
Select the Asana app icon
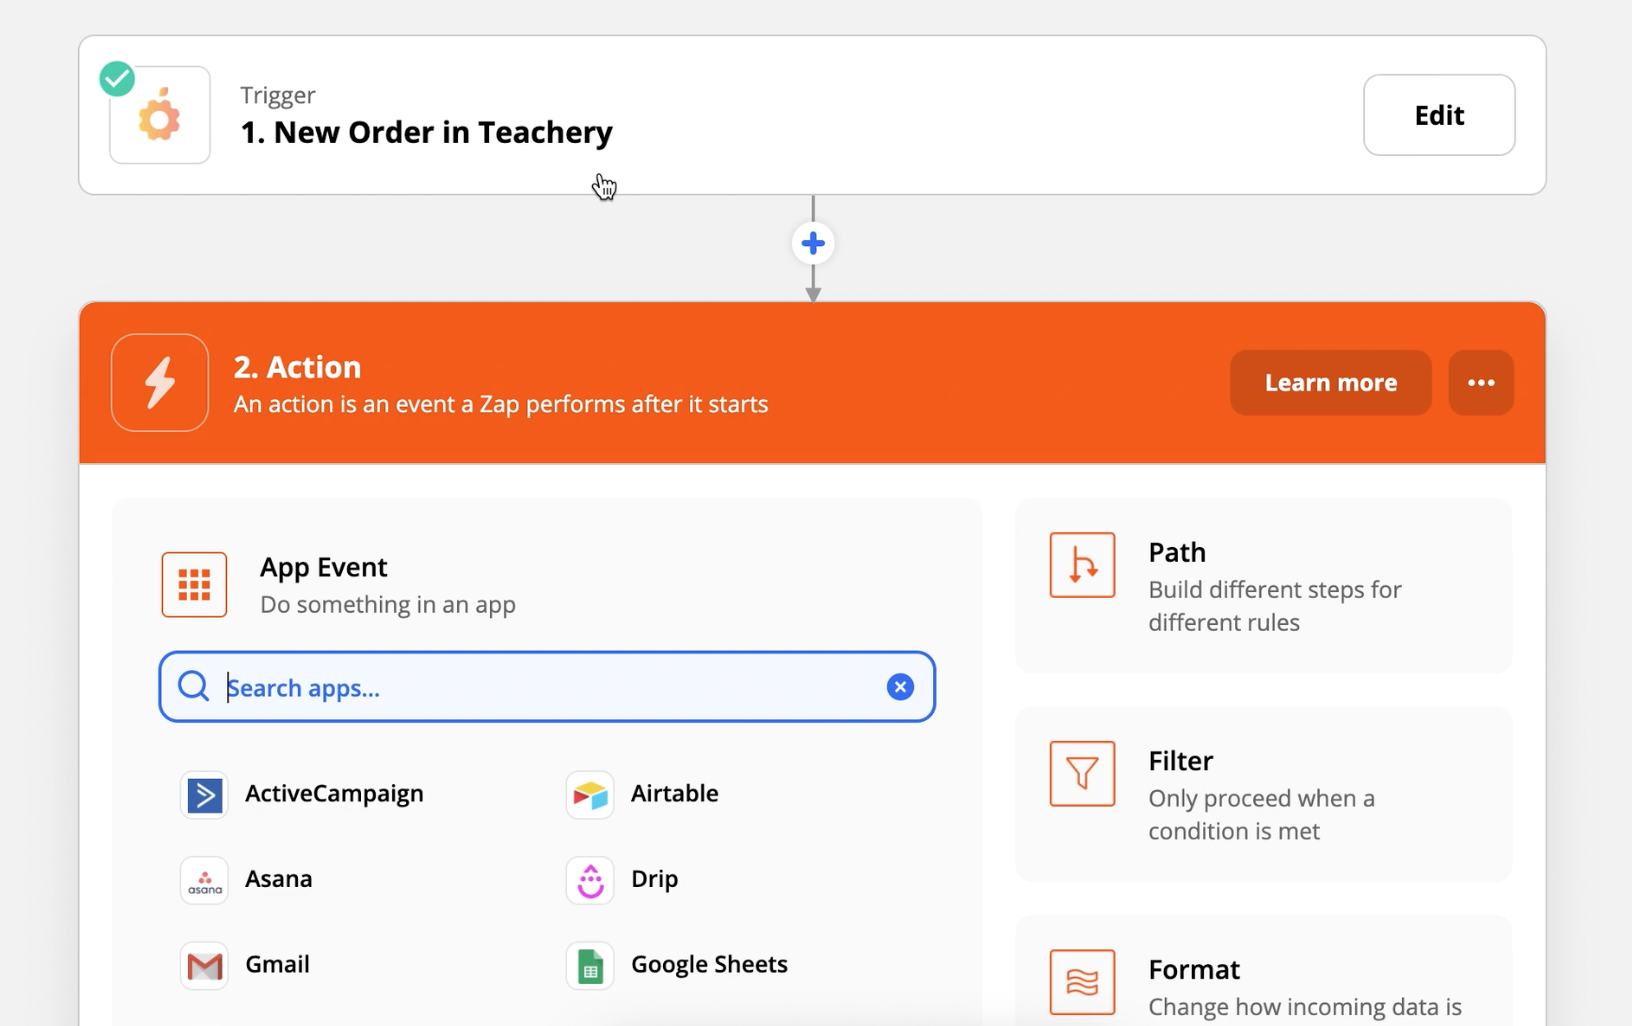[205, 880]
